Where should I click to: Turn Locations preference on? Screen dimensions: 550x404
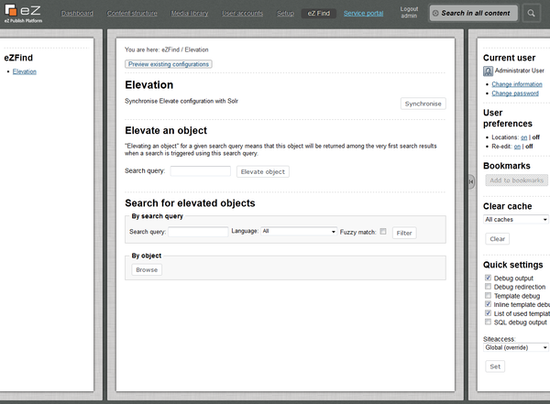tap(524, 137)
